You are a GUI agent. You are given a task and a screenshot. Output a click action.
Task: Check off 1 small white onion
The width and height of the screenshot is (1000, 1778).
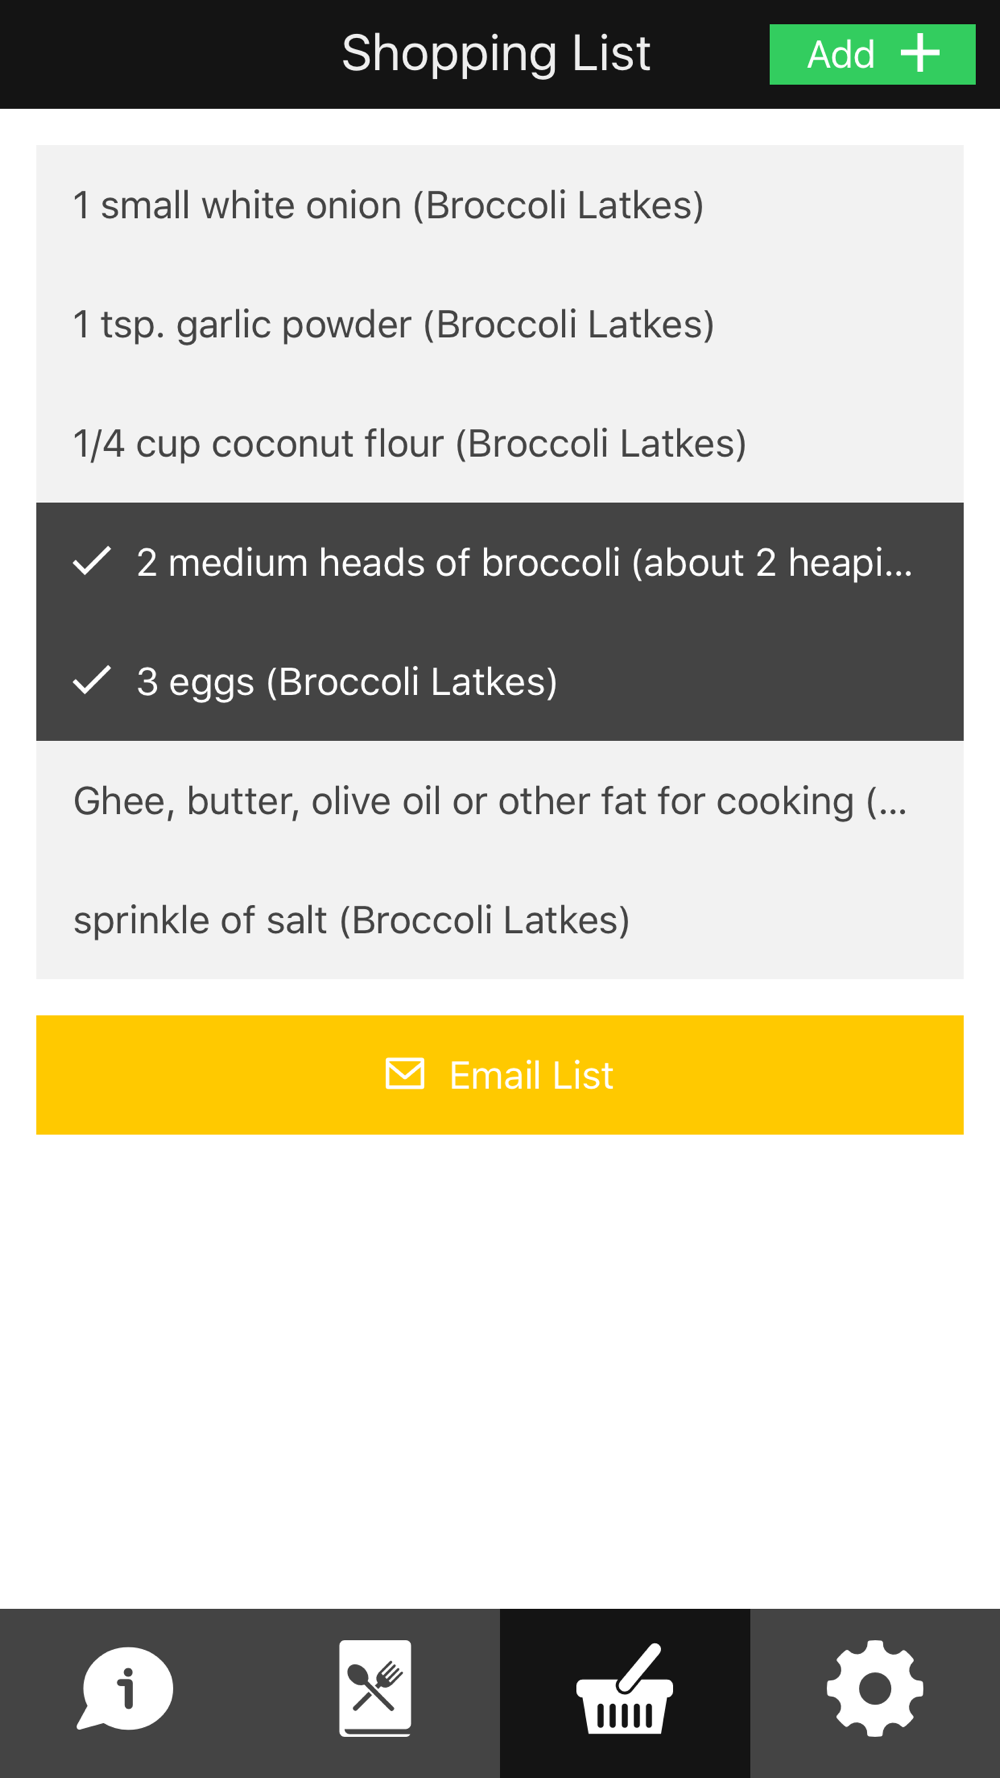click(388, 205)
